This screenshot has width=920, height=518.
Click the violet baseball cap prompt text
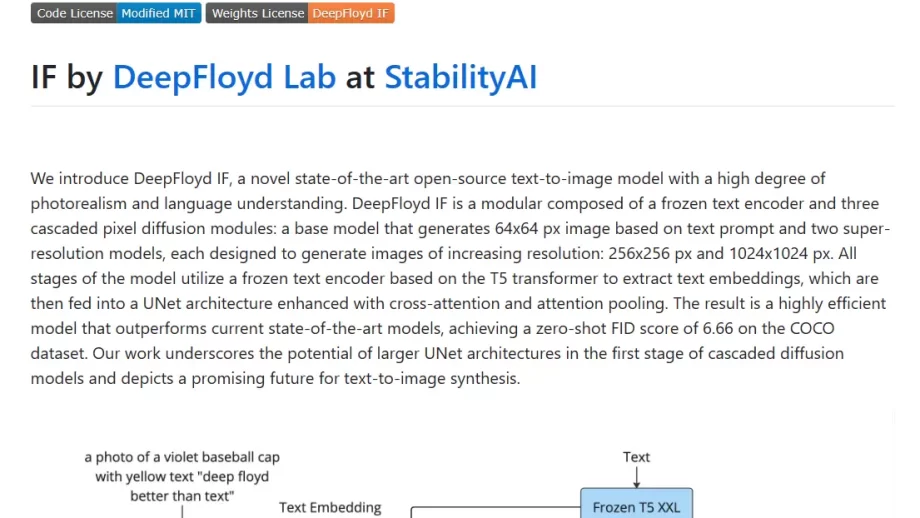click(x=182, y=476)
